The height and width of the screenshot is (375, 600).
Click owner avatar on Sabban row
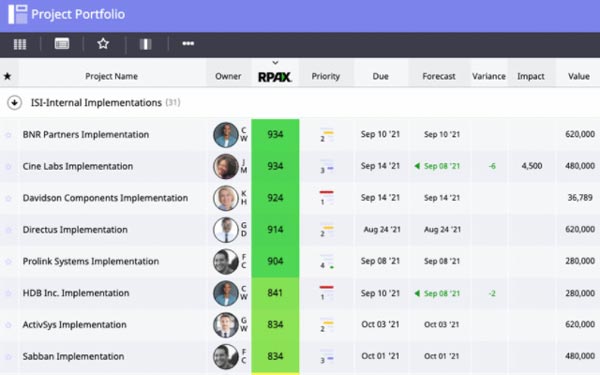226,357
